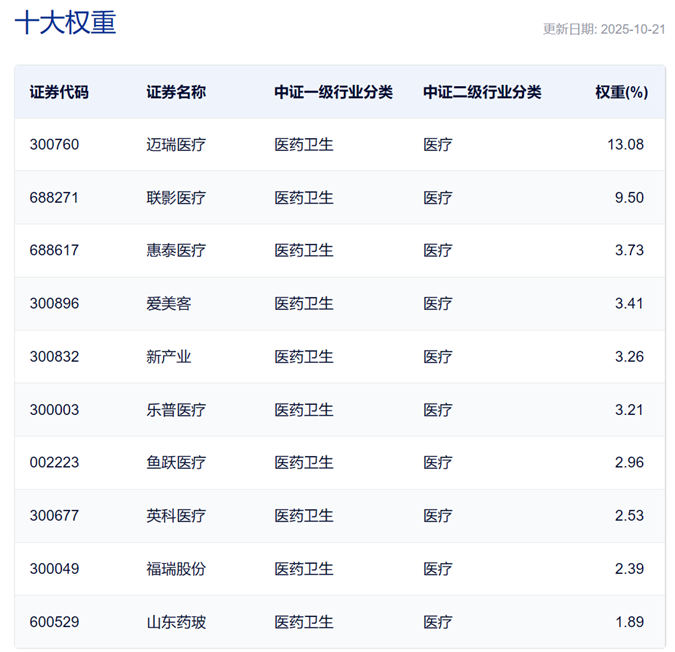Click 医疗 in the 乐普医疗 row
675x652 pixels.
(437, 410)
